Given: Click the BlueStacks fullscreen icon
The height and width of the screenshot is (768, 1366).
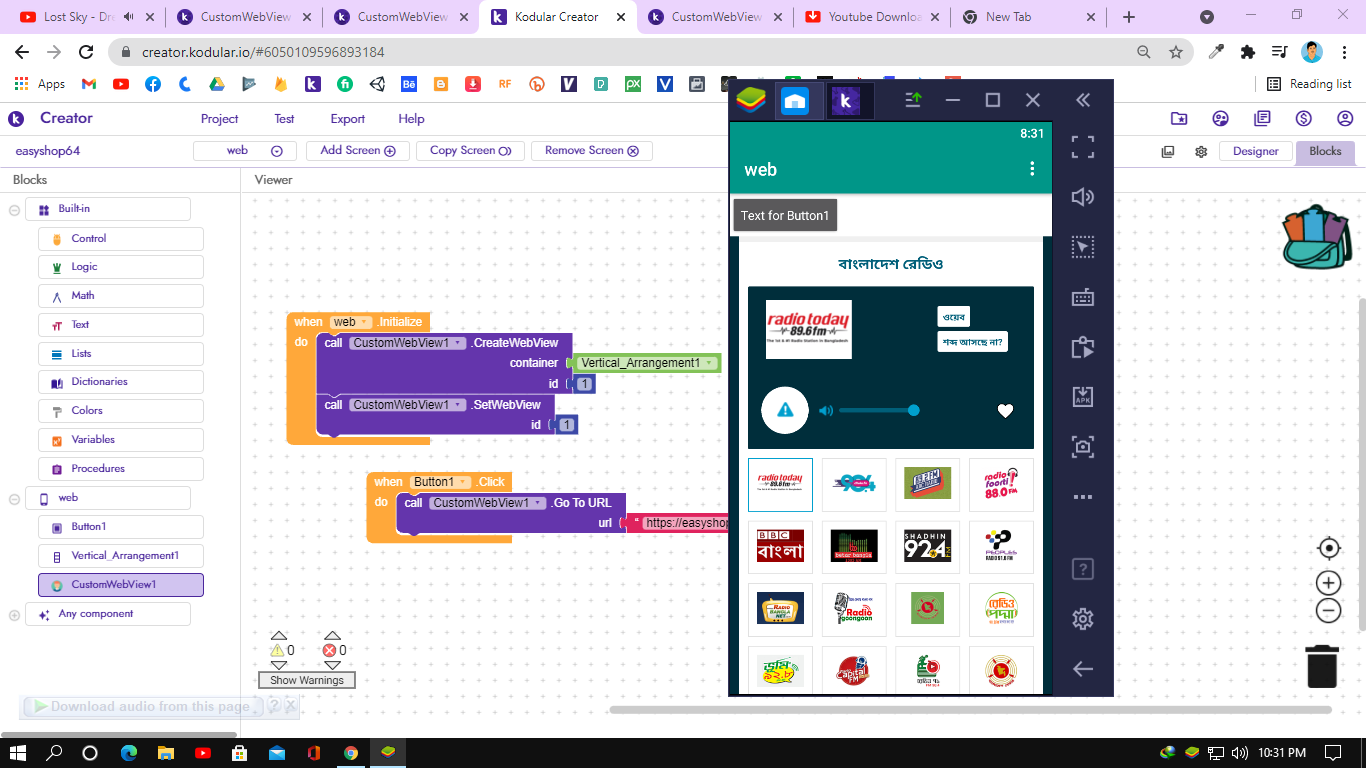Looking at the screenshot, I should [1082, 147].
